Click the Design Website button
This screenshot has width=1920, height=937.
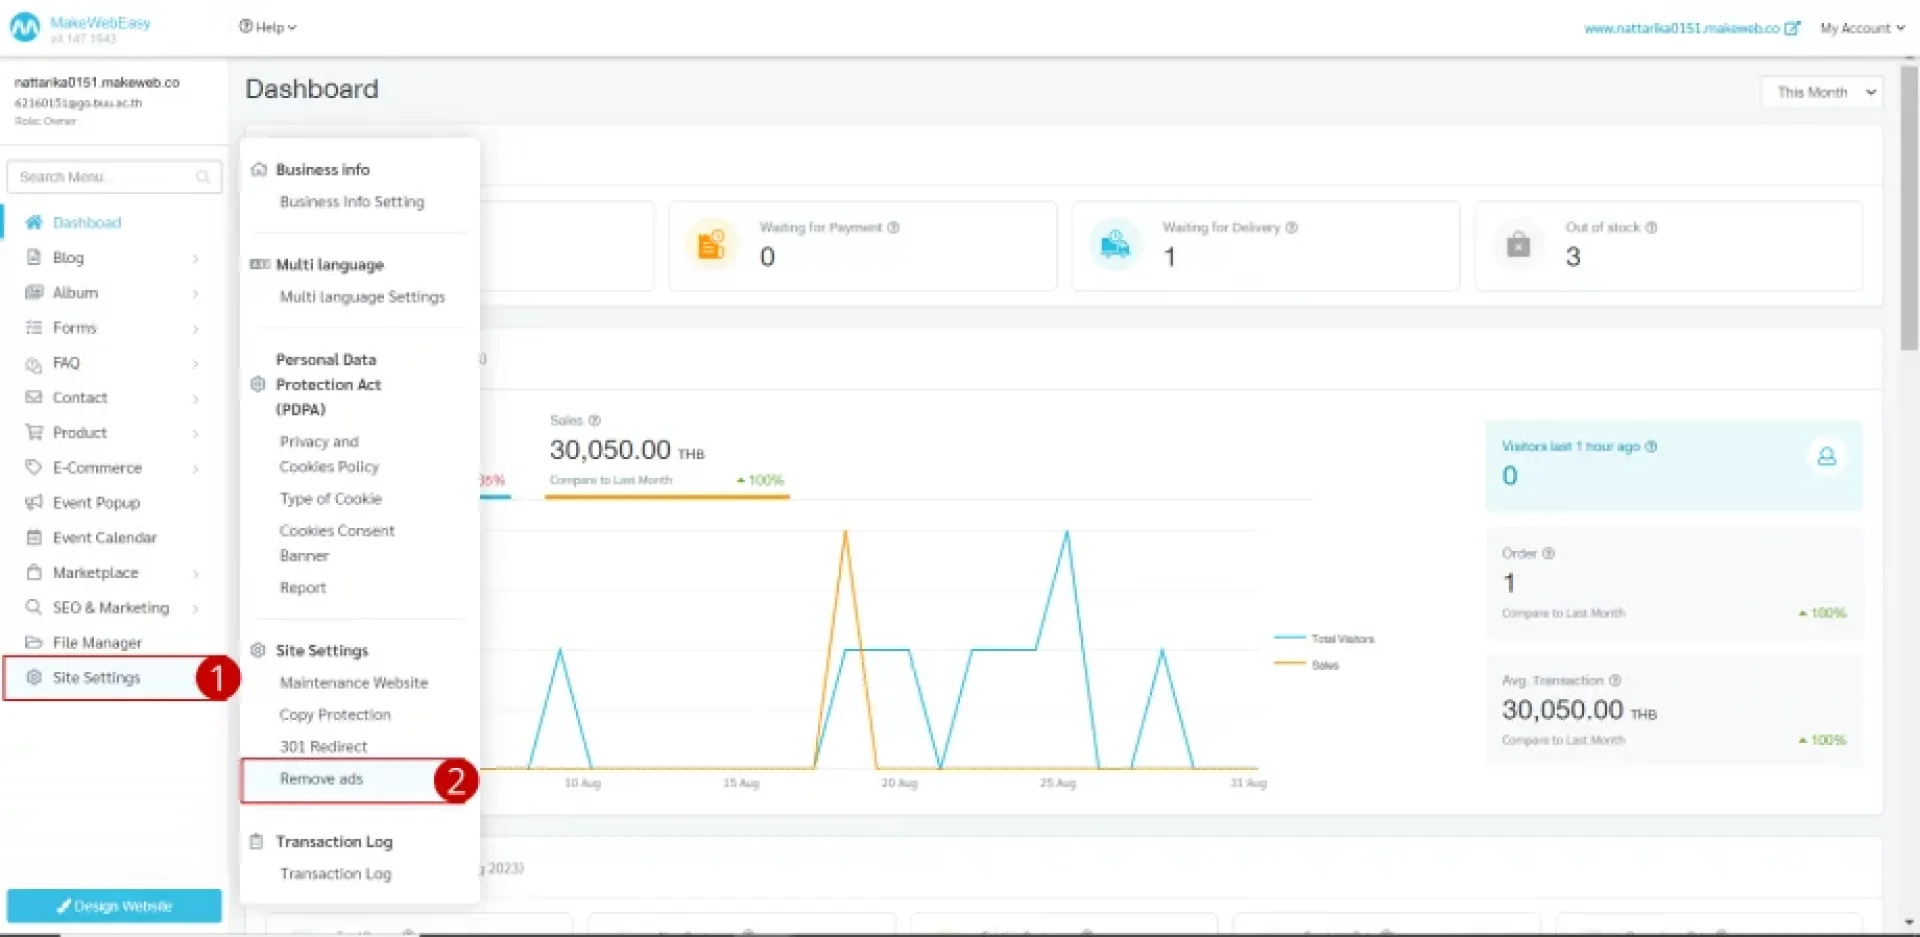pyautogui.click(x=114, y=906)
